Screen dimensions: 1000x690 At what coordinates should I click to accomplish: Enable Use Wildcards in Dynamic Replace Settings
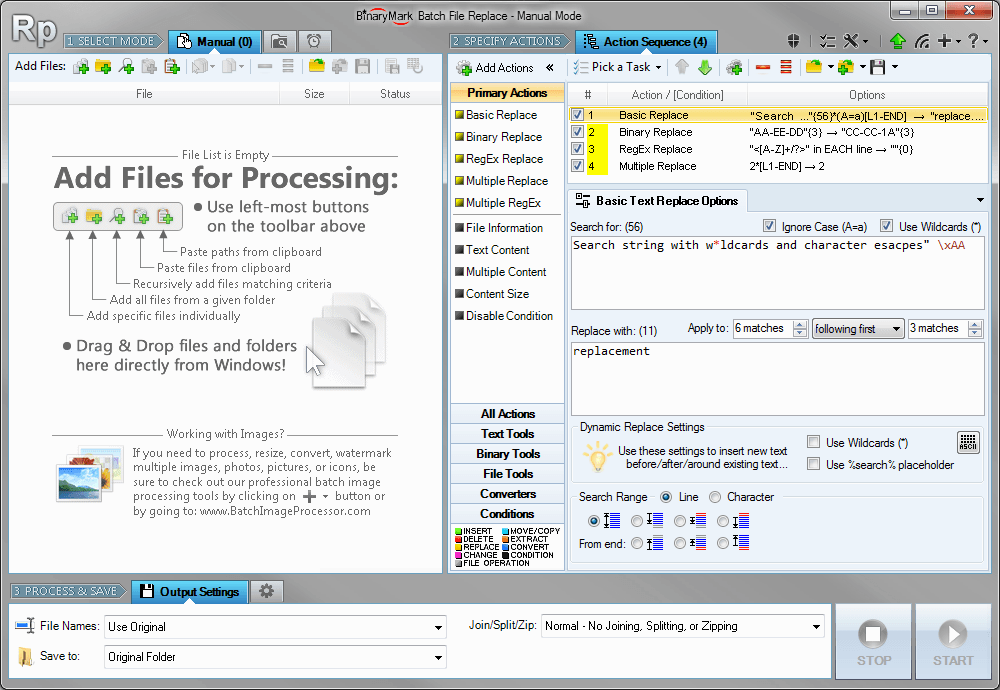pos(814,442)
